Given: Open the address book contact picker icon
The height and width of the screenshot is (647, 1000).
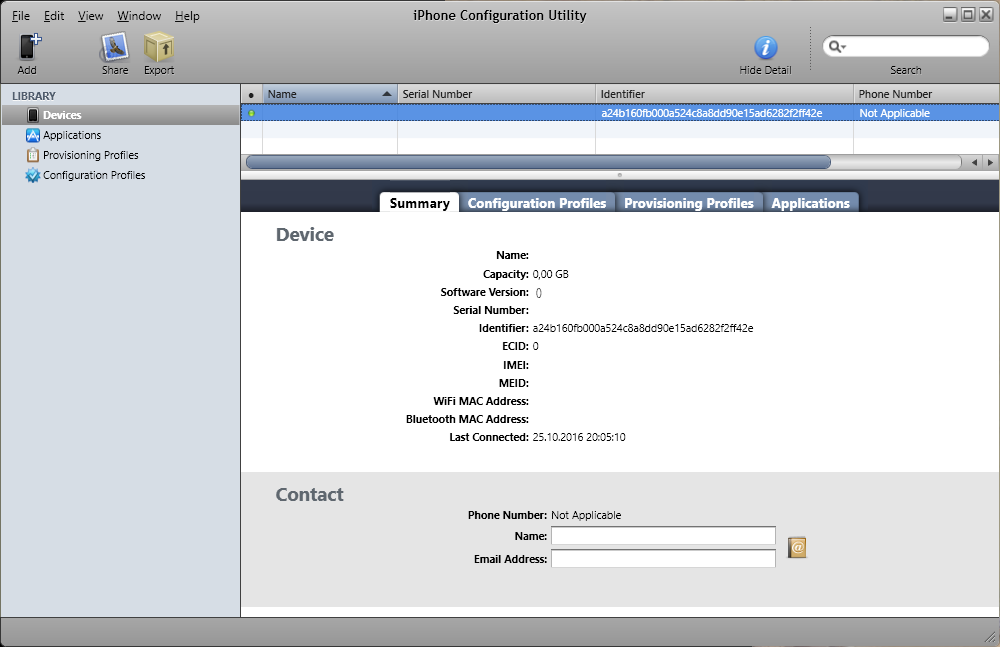Looking at the screenshot, I should 797,547.
